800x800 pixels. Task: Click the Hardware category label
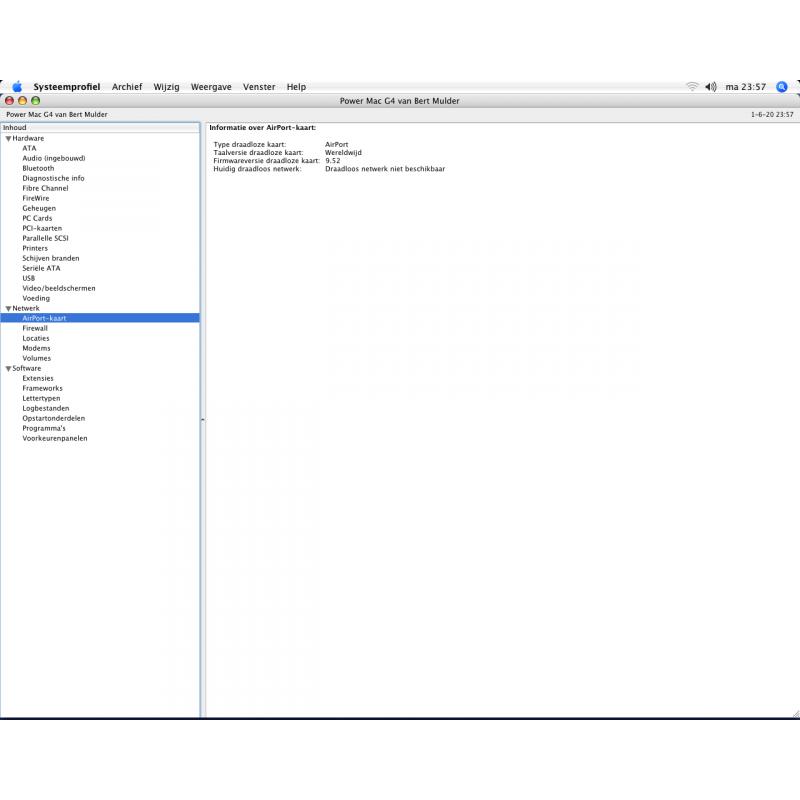click(x=28, y=138)
